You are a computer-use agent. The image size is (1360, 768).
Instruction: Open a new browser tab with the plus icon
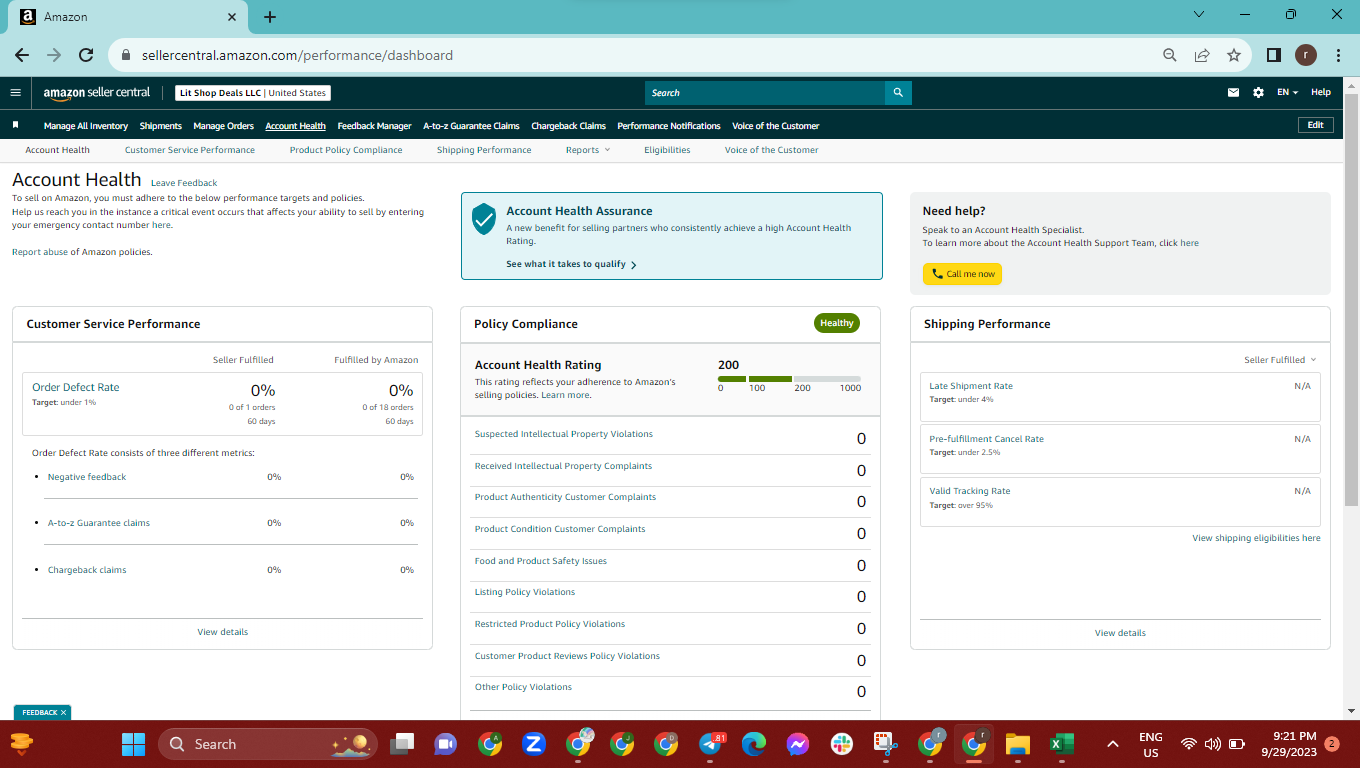[270, 16]
